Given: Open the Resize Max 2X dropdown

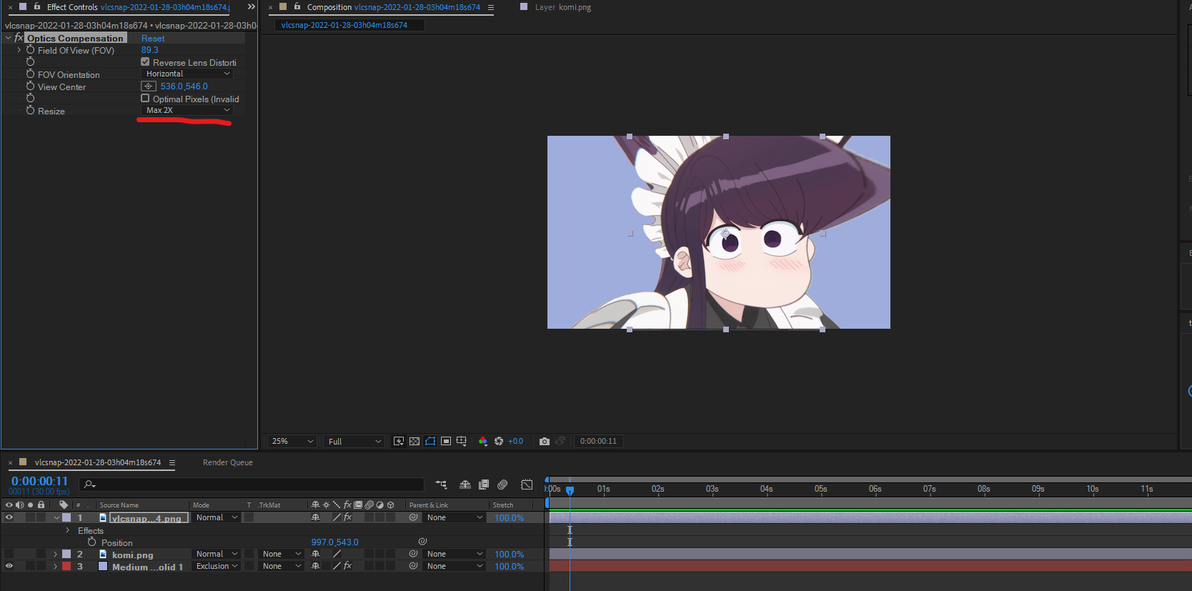Looking at the screenshot, I should (187, 110).
